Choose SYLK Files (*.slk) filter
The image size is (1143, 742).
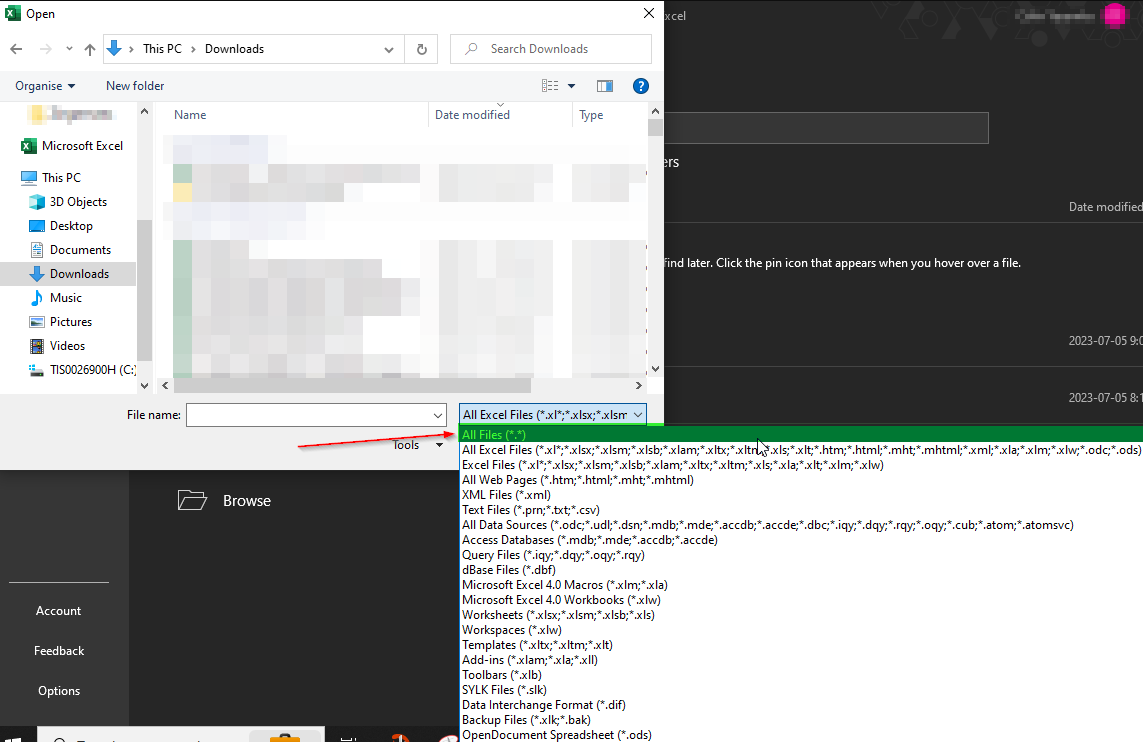(801, 690)
